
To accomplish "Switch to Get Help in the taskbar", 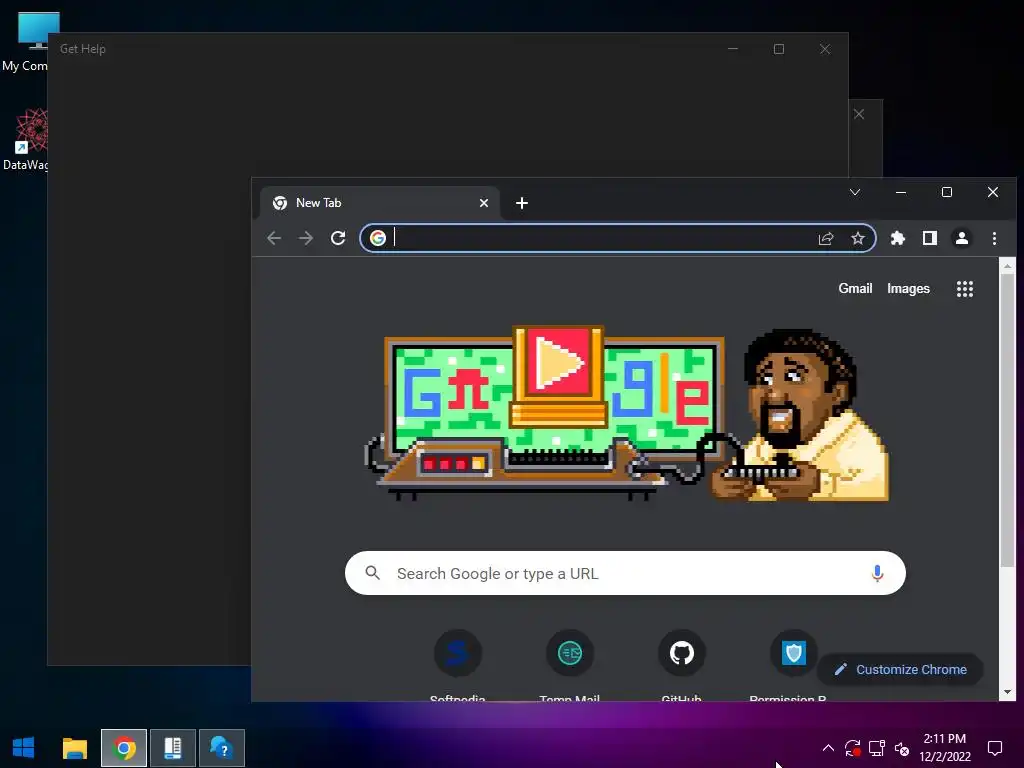I will coord(222,748).
